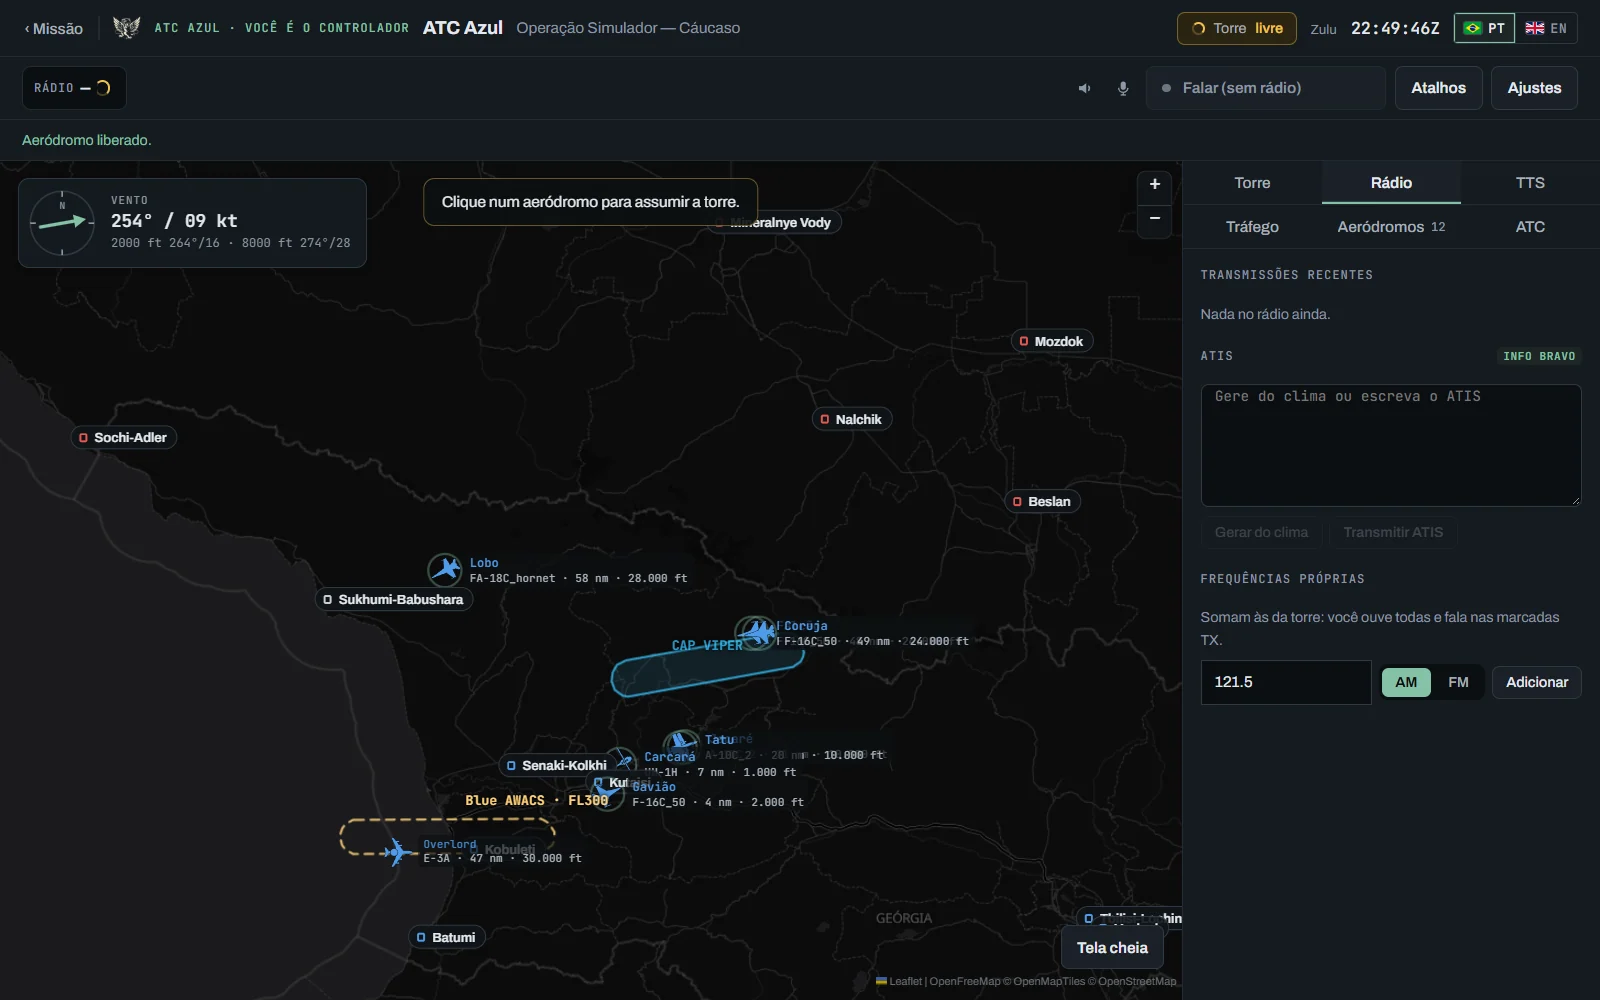Click the 121.5 frequency input field
This screenshot has height=1000, width=1600.
point(1286,682)
